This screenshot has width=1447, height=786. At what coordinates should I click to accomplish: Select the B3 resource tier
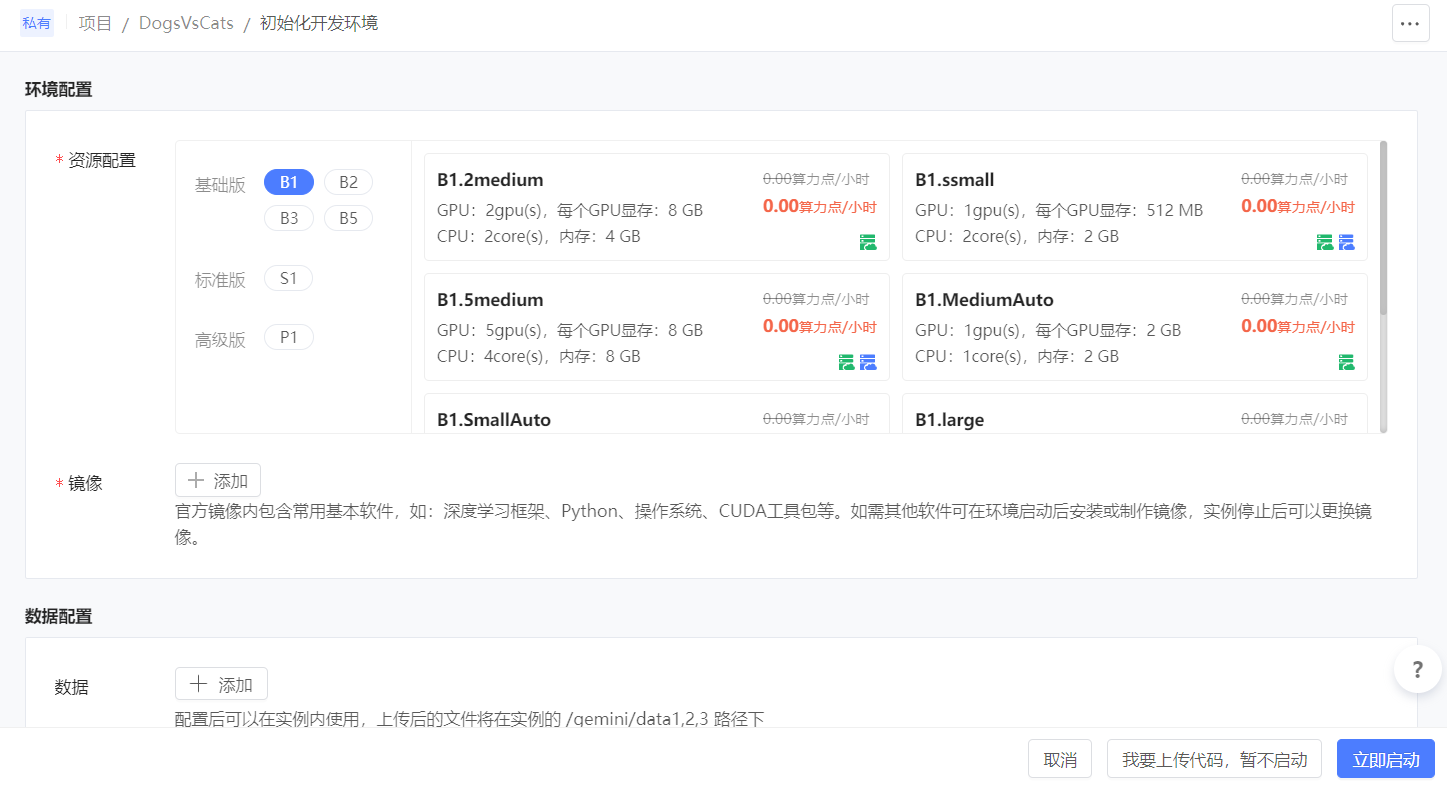click(x=289, y=218)
